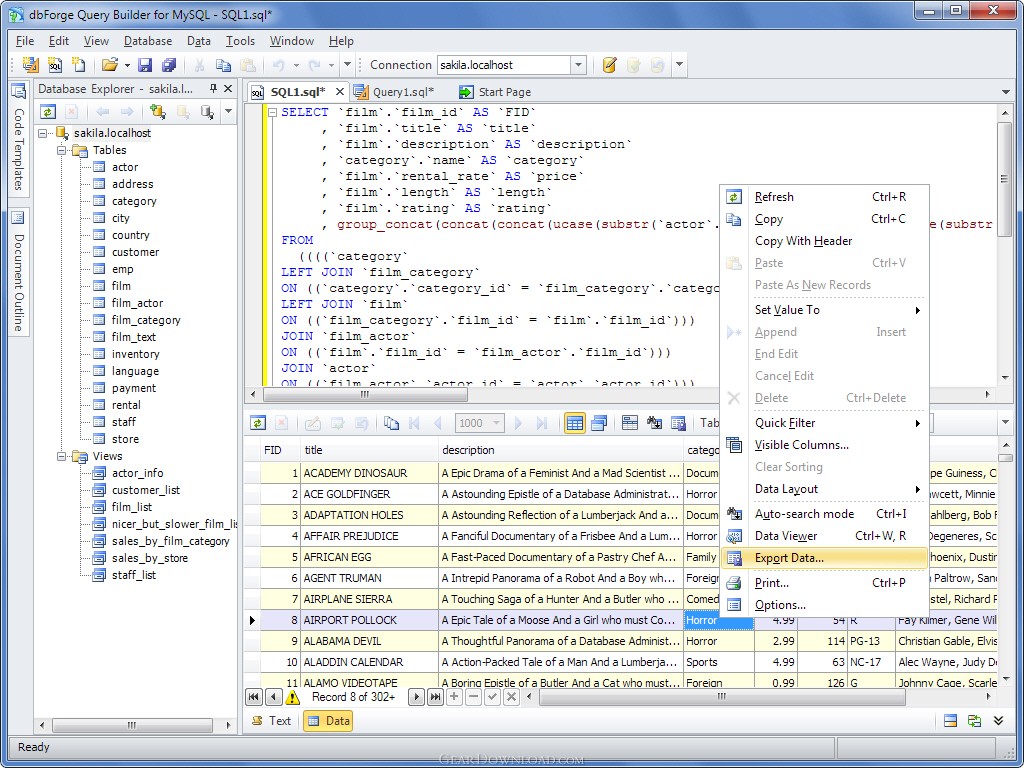Click the AIRPORT POLLOCK title cell
1024x768 pixels.
point(370,620)
